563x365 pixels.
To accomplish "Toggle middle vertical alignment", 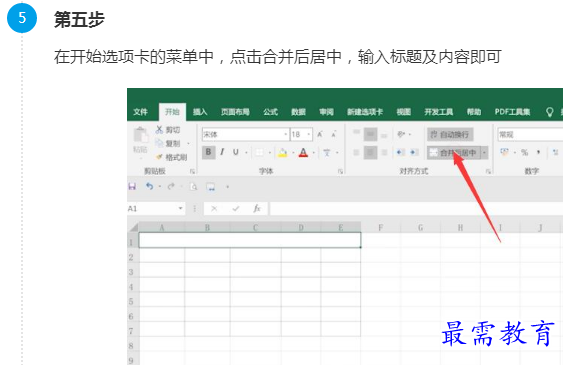I will pyautogui.click(x=370, y=134).
